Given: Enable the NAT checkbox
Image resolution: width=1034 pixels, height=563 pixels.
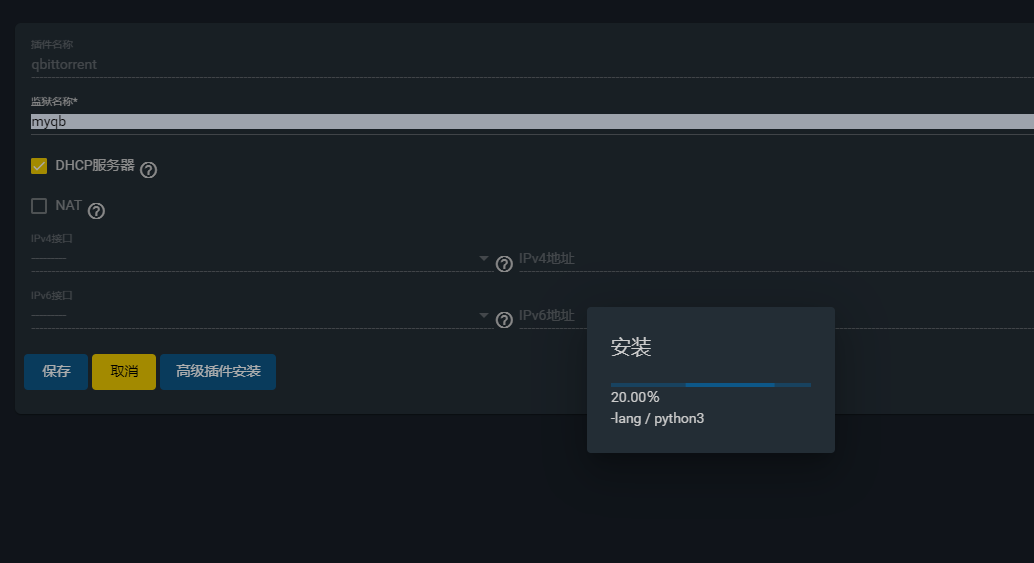Looking at the screenshot, I should 39,206.
